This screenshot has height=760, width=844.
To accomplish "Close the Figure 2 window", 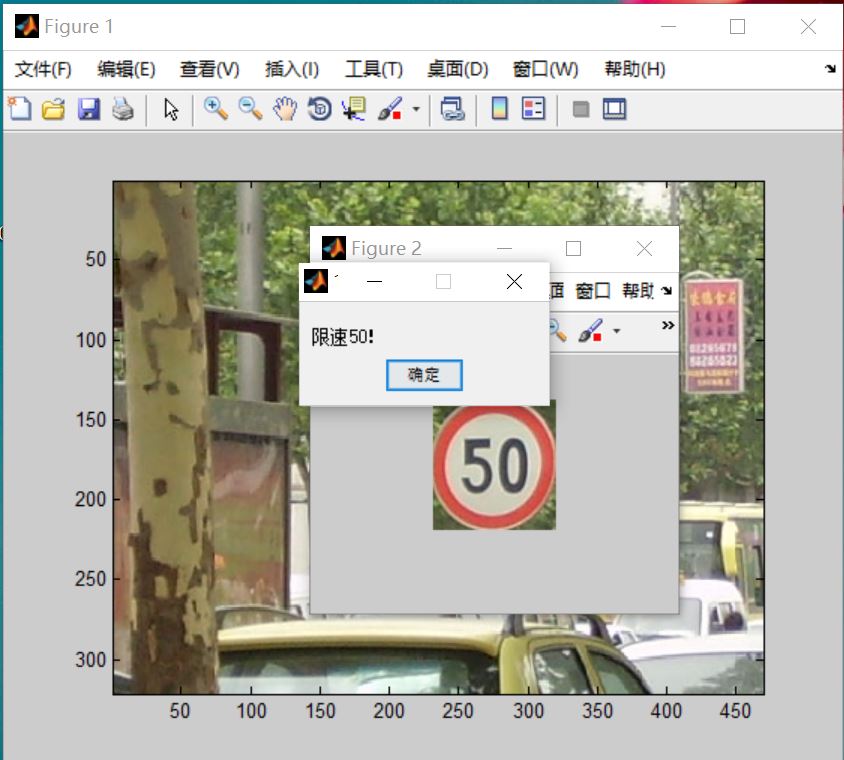I will point(644,249).
